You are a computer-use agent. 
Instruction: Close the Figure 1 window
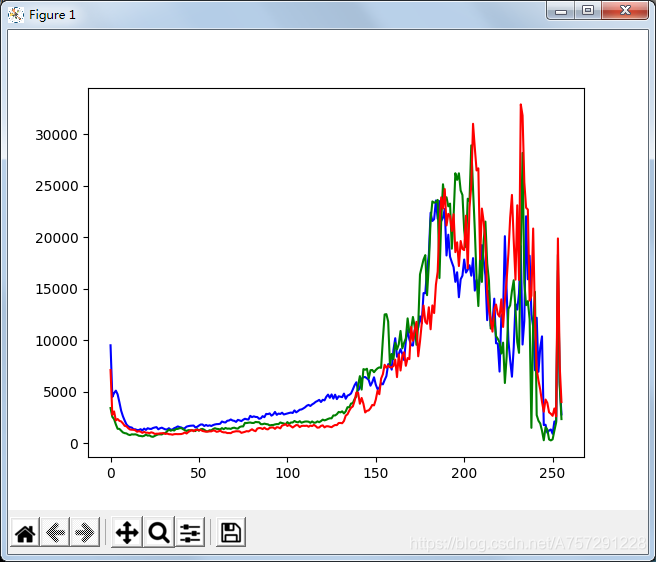(625, 11)
